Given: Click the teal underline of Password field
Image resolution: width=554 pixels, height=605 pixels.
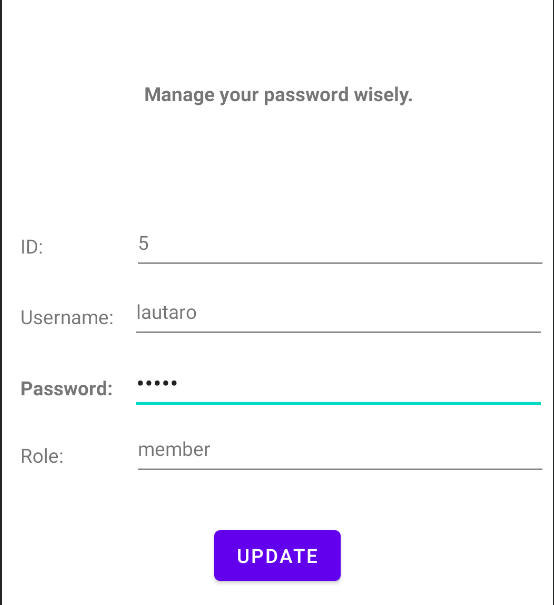Looking at the screenshot, I should pyautogui.click(x=338, y=403).
